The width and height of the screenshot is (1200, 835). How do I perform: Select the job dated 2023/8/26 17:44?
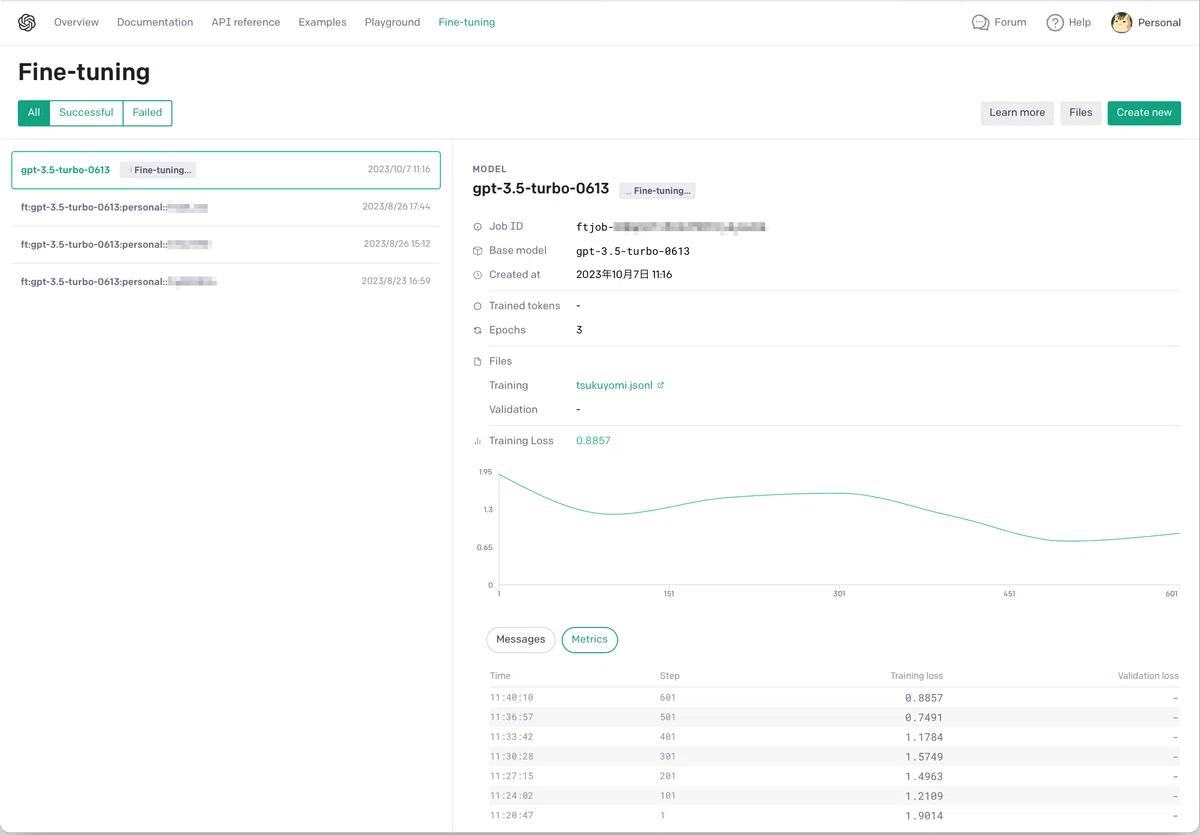(x=226, y=207)
